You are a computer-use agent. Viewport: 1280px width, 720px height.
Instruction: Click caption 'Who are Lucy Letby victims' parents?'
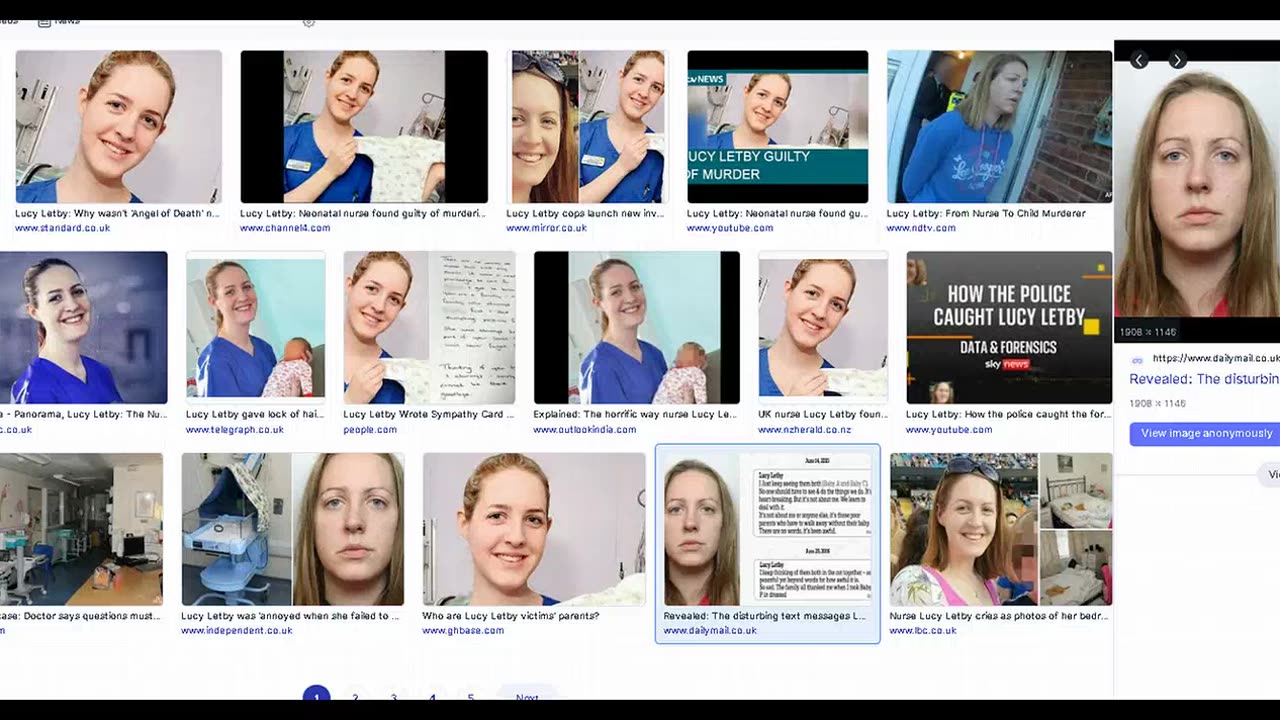click(x=511, y=617)
